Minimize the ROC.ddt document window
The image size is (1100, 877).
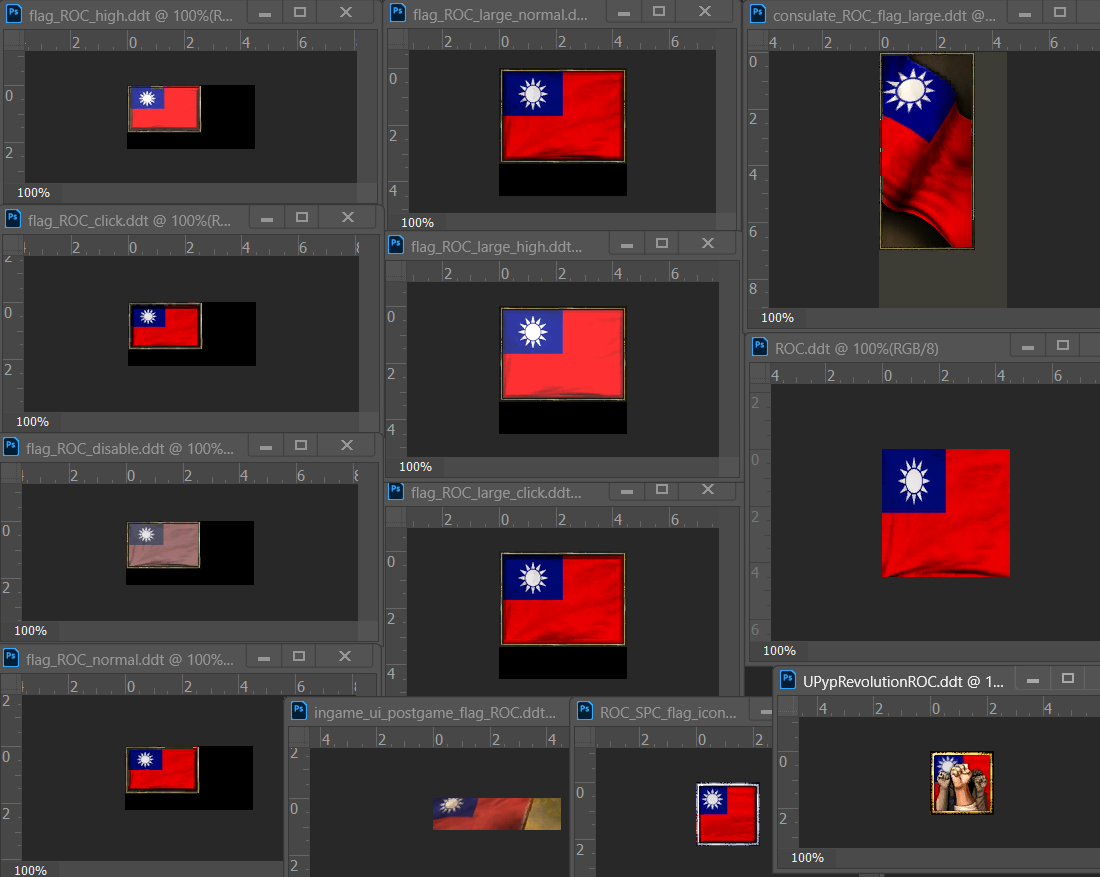coord(1025,346)
